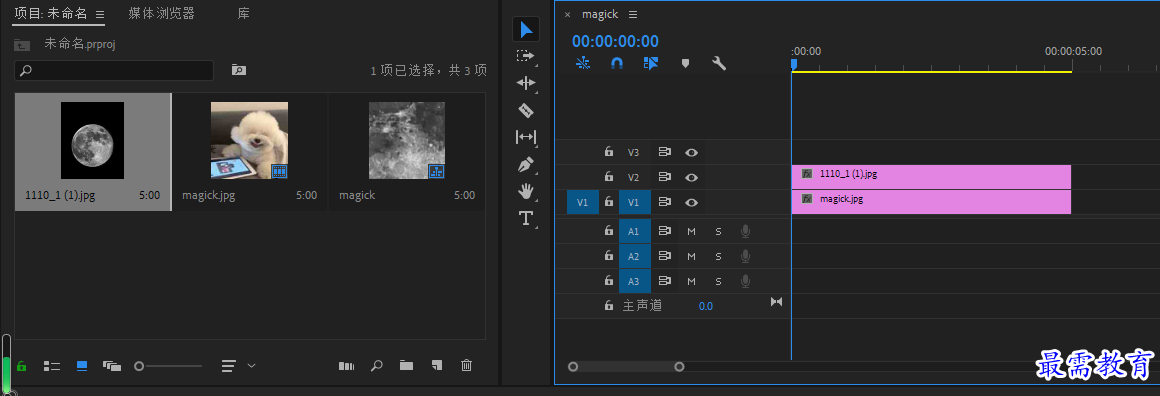
Task: Select the Track Select Forward tool
Action: point(525,56)
